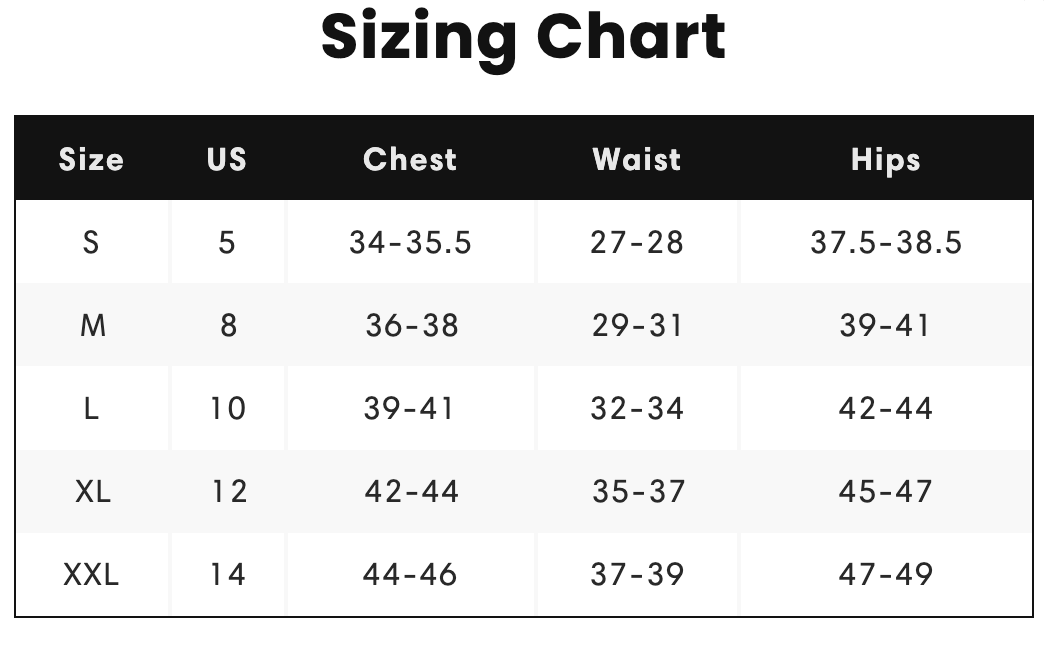Select size M cell

click(x=93, y=326)
